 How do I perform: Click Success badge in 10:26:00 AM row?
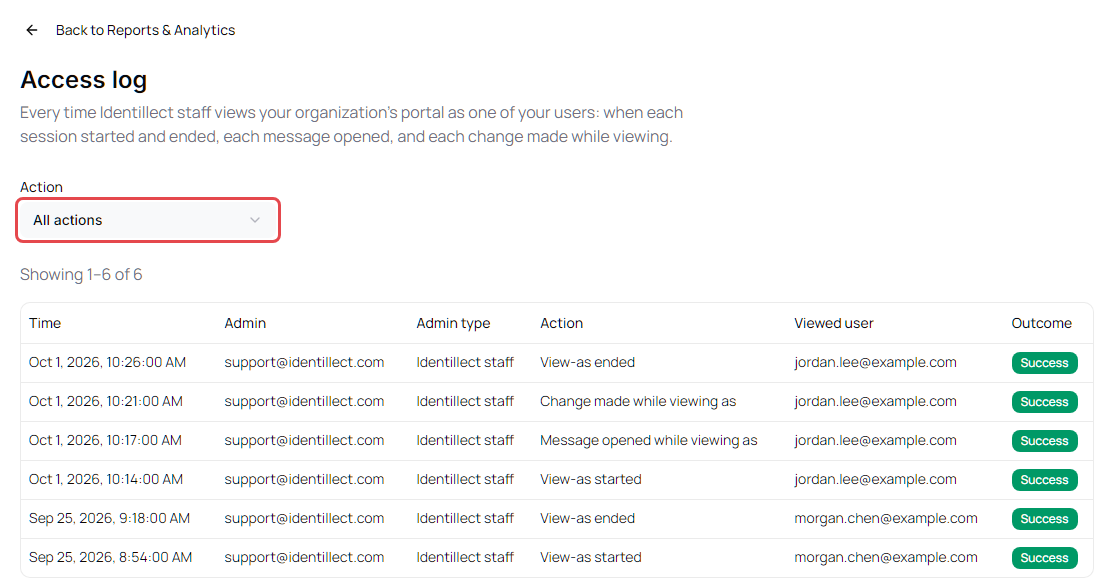pyautogui.click(x=1044, y=363)
